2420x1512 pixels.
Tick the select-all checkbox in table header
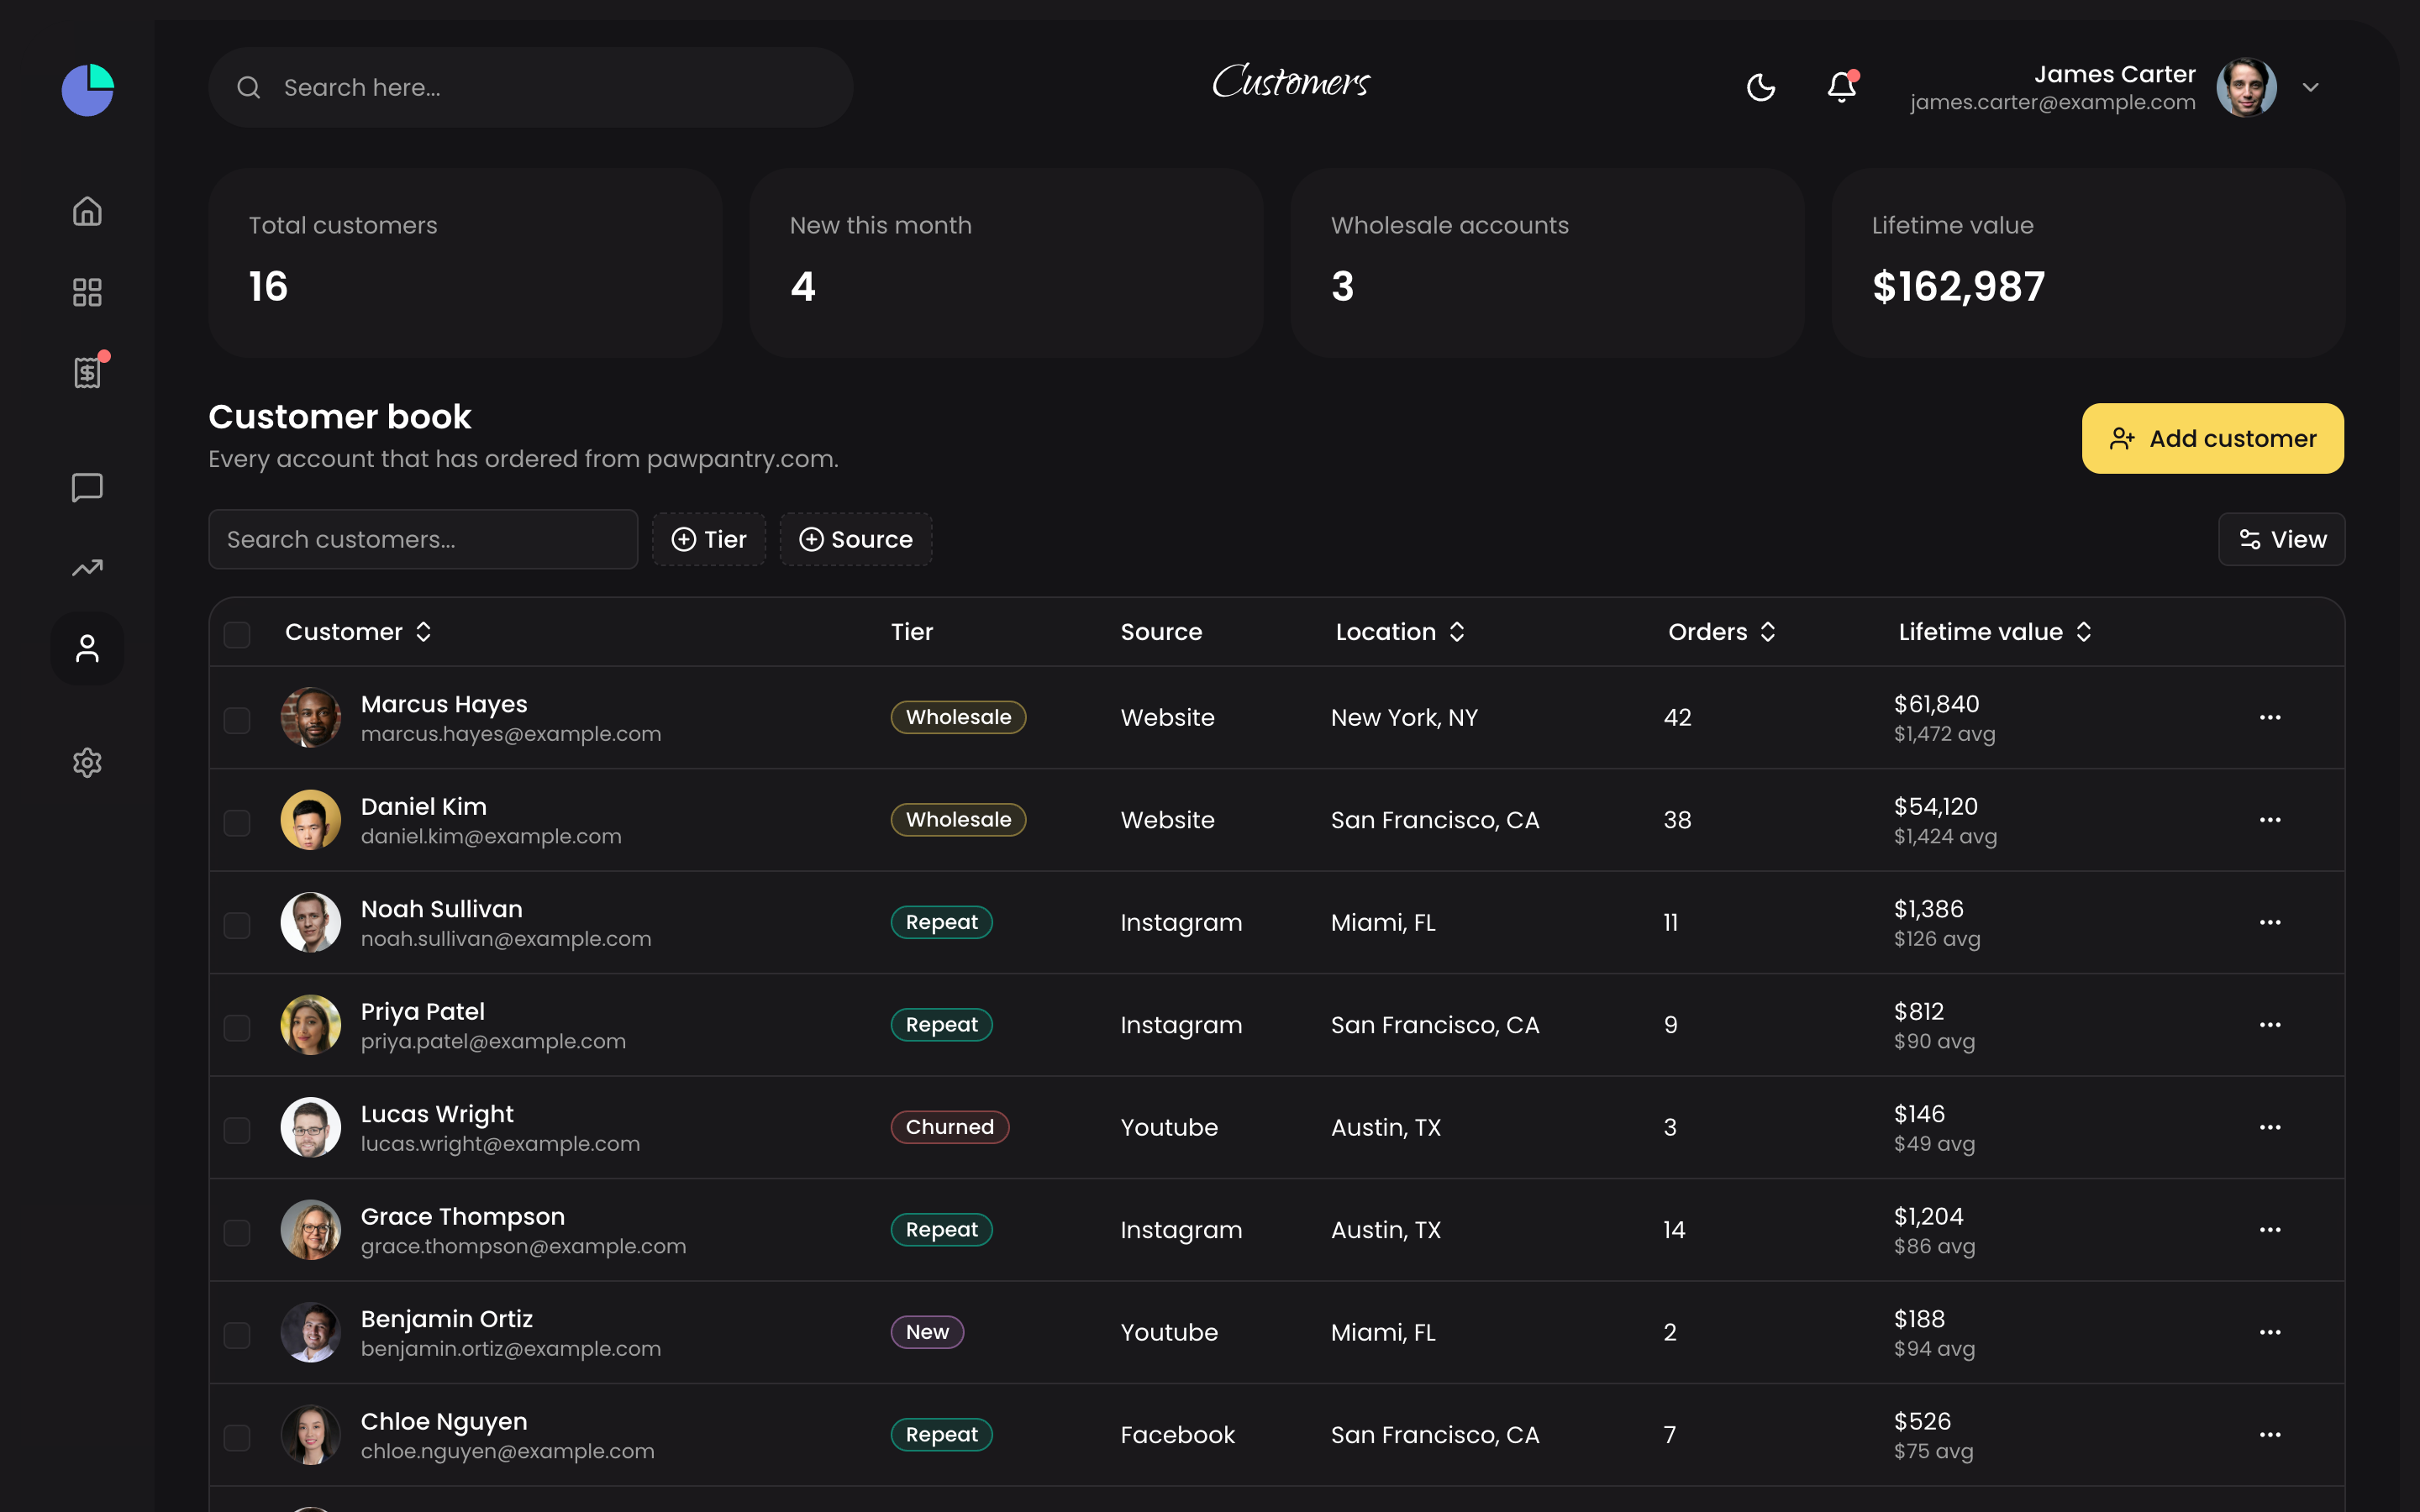237,634
